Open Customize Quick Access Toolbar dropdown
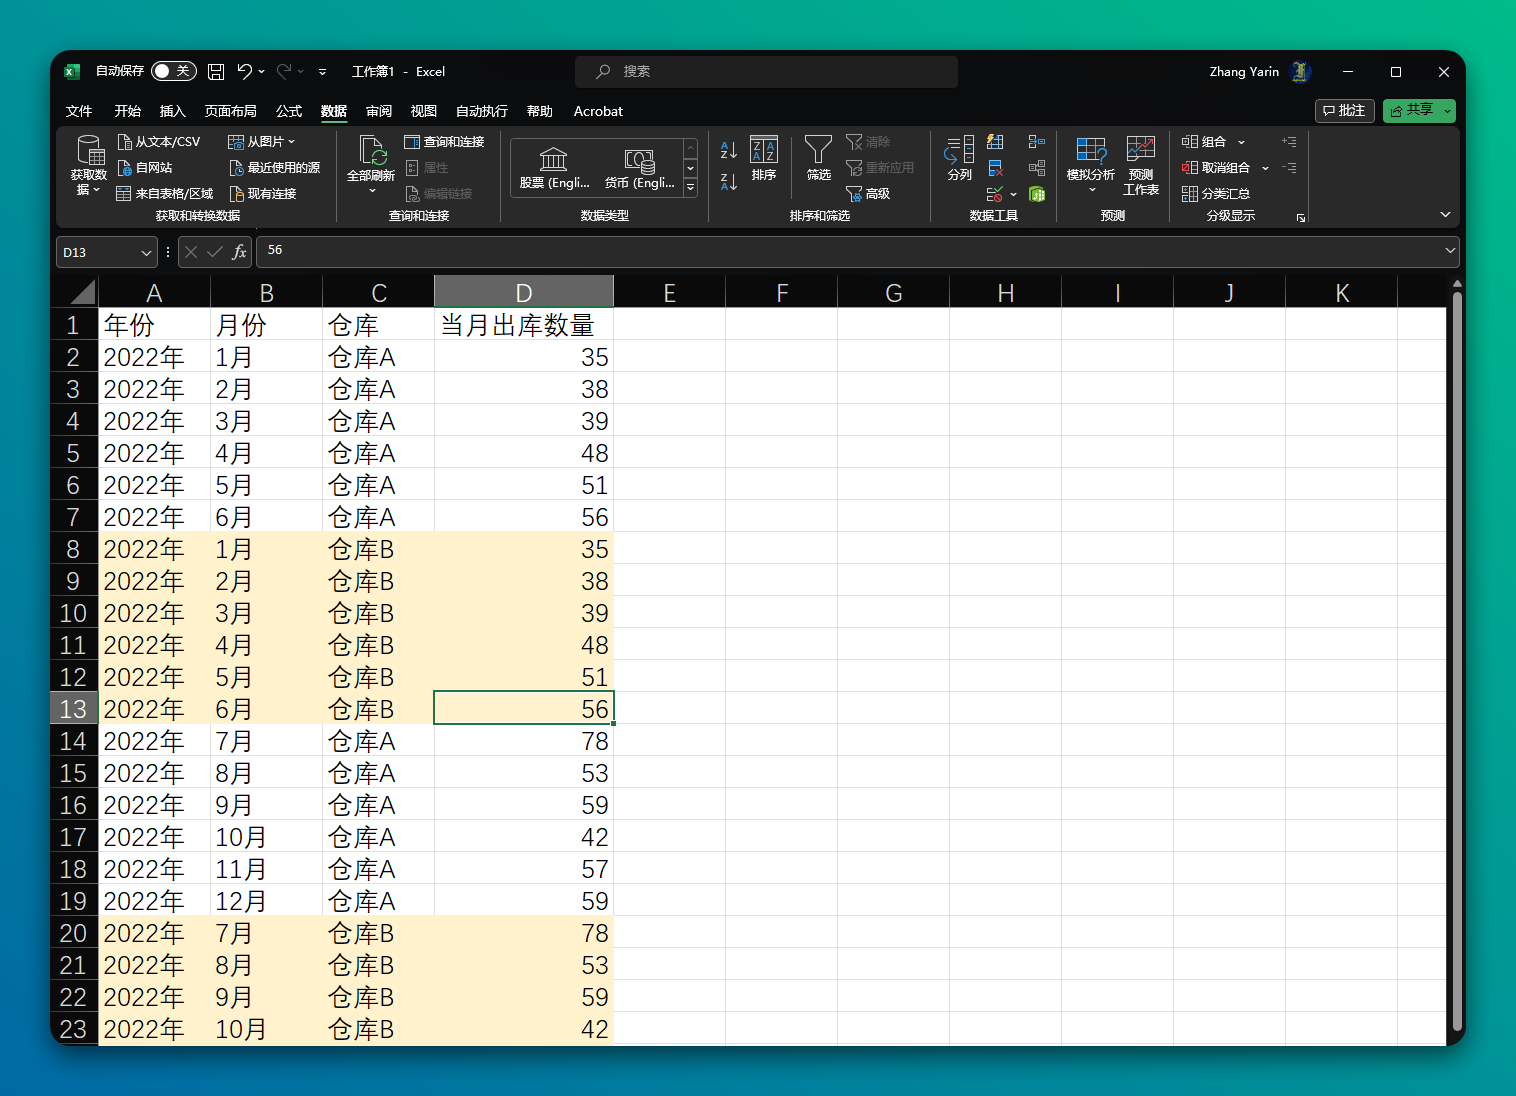 click(x=322, y=72)
